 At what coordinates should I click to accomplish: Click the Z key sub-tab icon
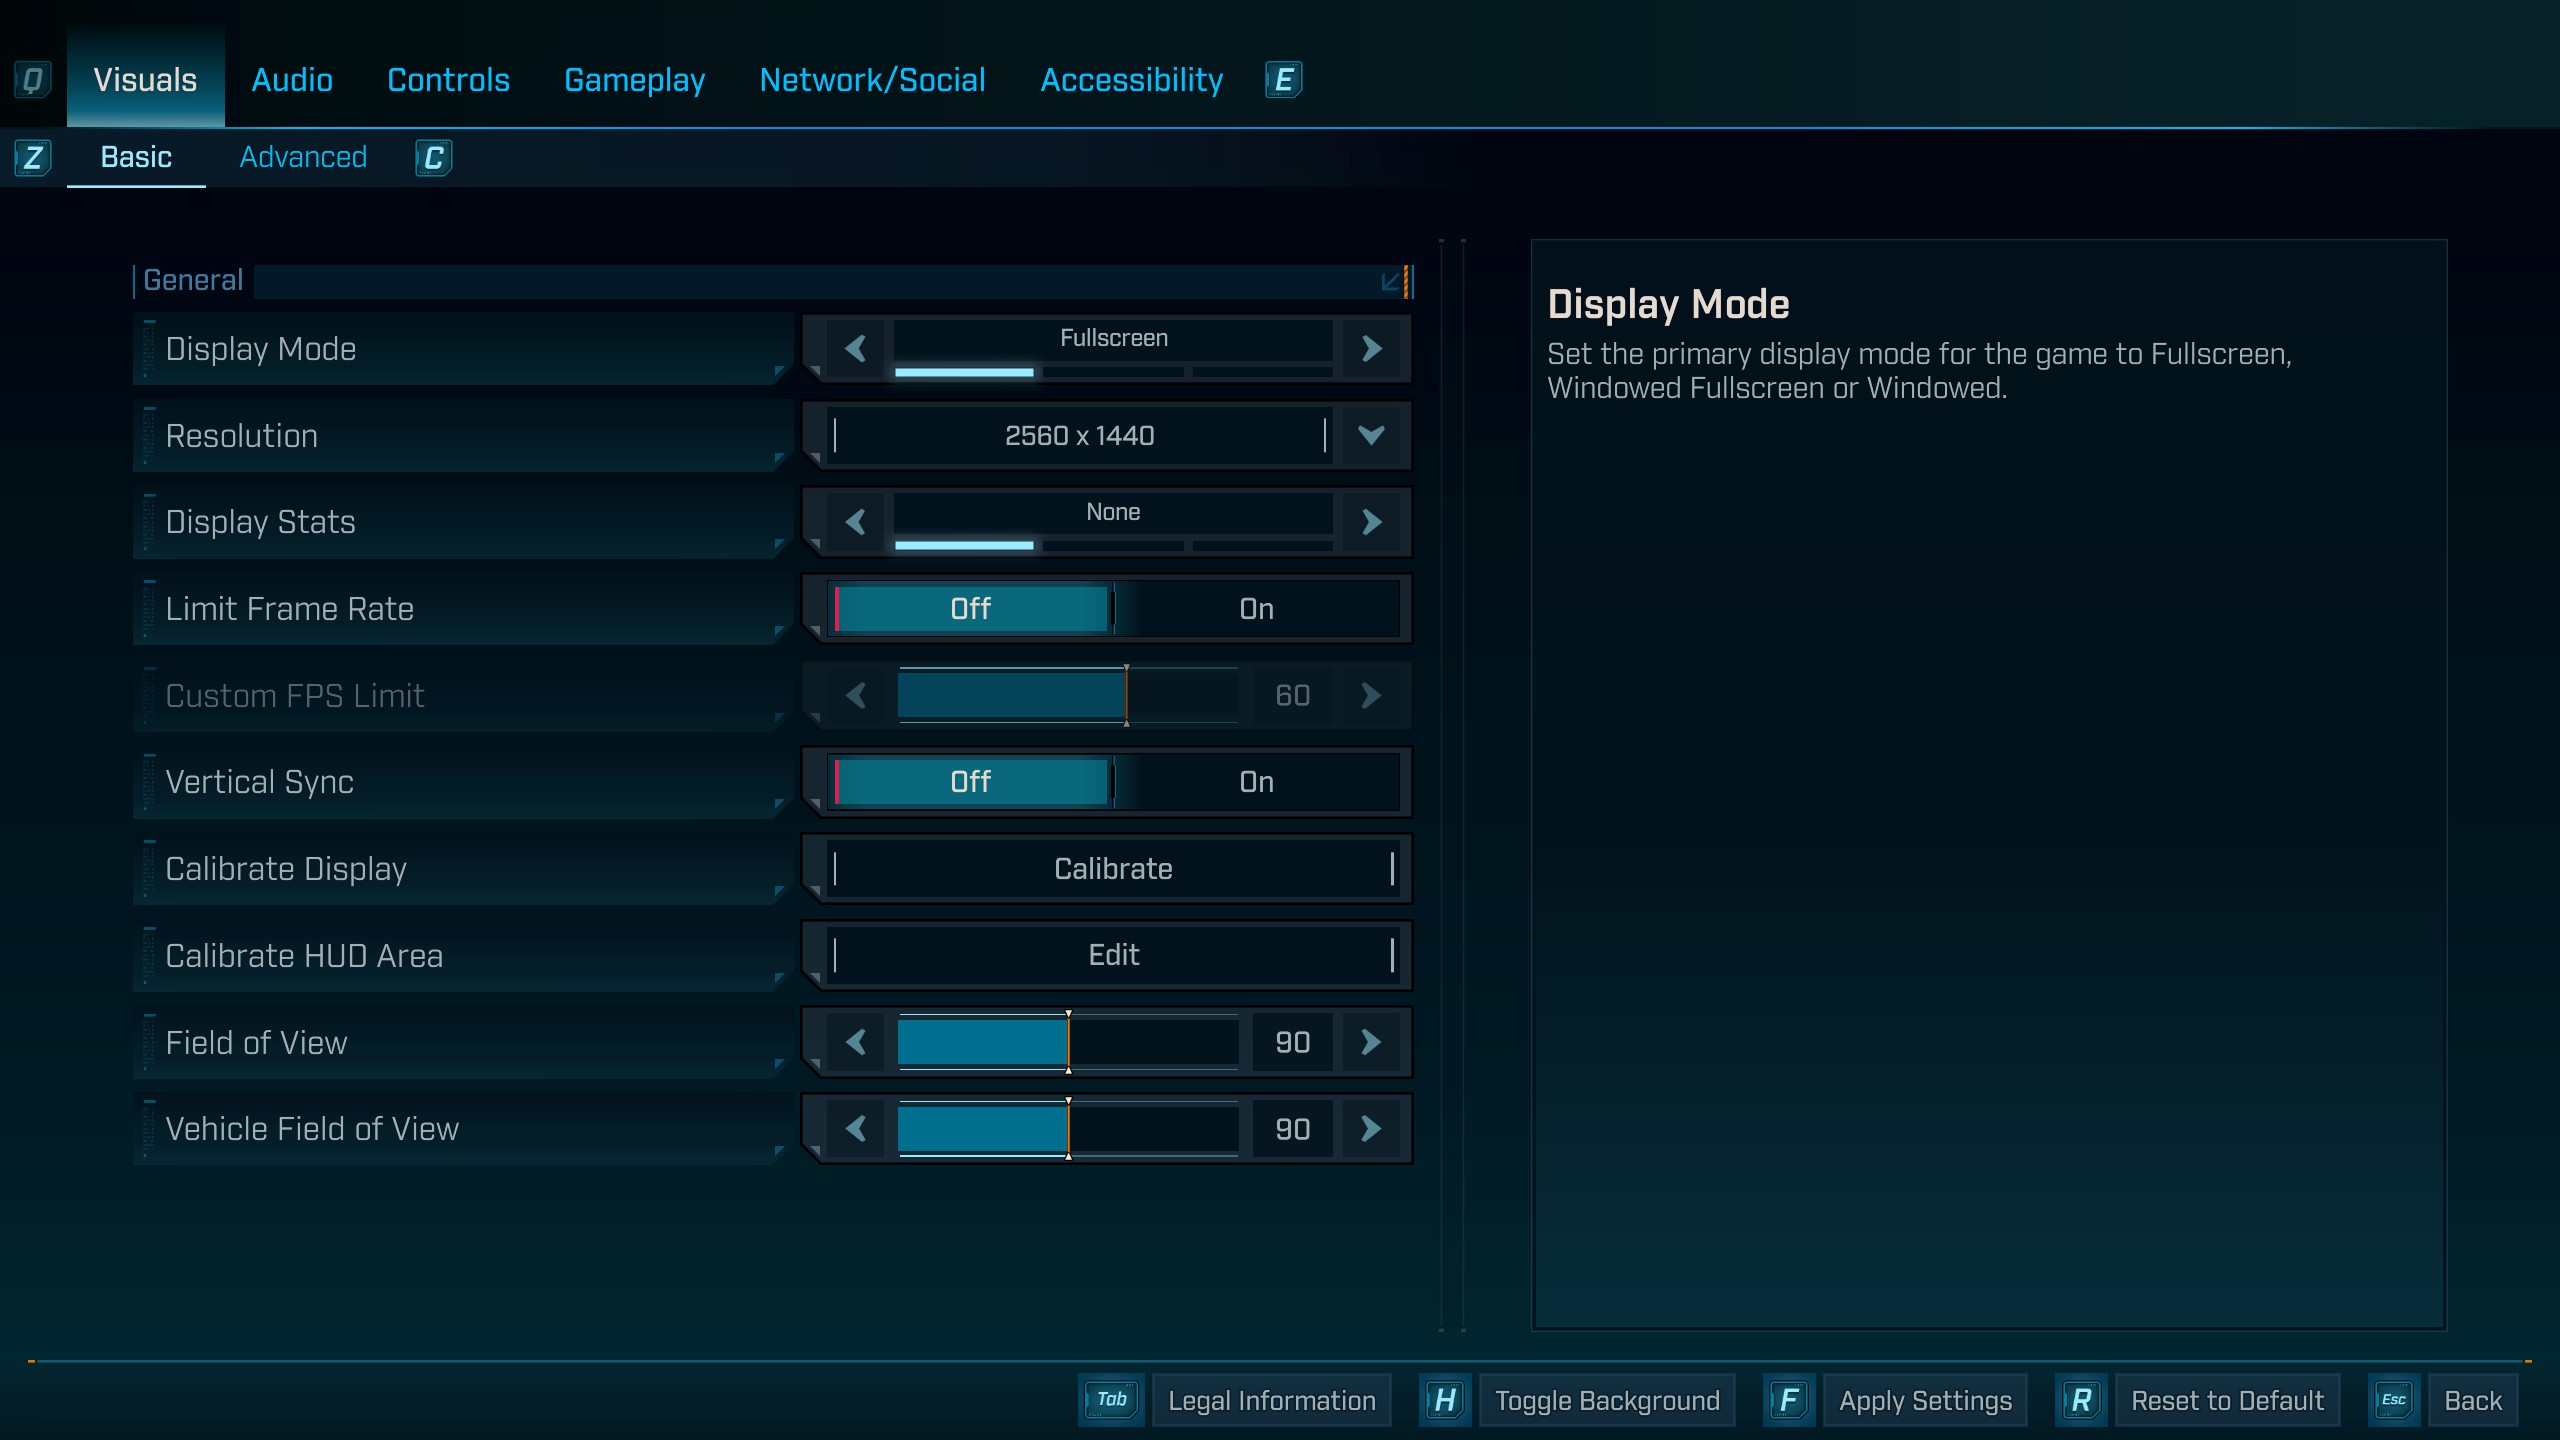click(x=32, y=158)
